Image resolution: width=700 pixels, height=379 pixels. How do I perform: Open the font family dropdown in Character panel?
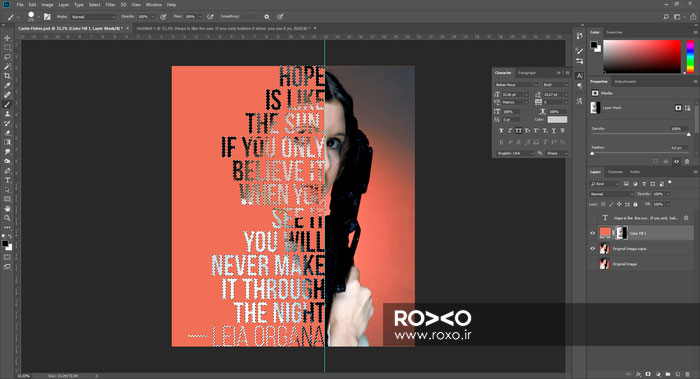[x=516, y=84]
